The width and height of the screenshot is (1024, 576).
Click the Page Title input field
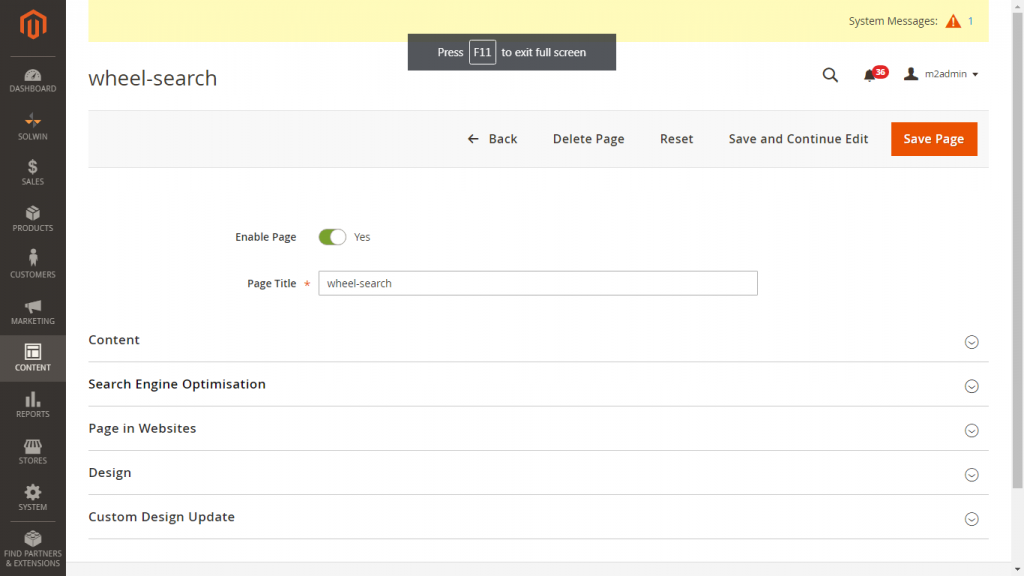[537, 283]
